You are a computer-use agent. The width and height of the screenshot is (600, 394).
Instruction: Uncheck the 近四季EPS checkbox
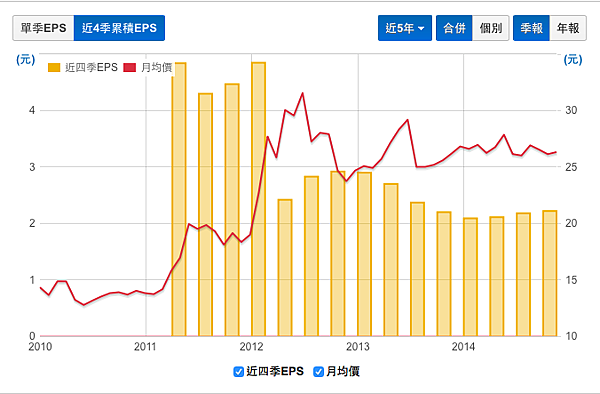click(238, 371)
